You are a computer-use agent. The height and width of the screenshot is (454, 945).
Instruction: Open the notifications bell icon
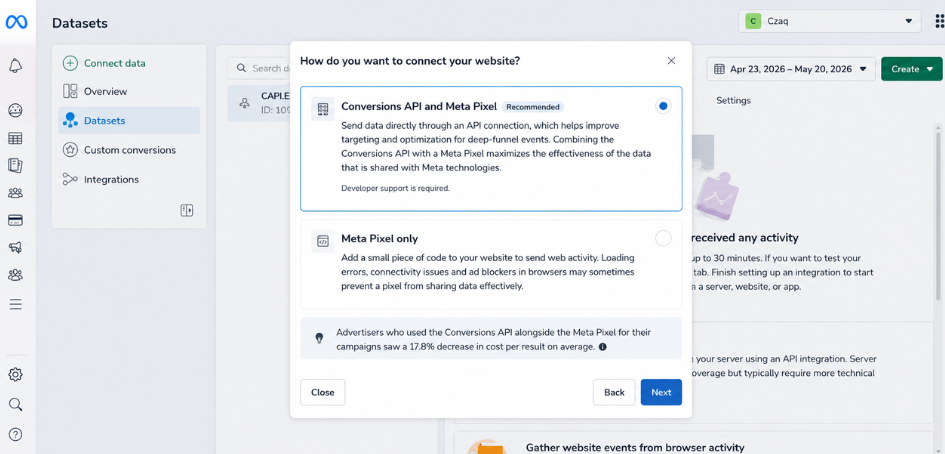(x=16, y=66)
